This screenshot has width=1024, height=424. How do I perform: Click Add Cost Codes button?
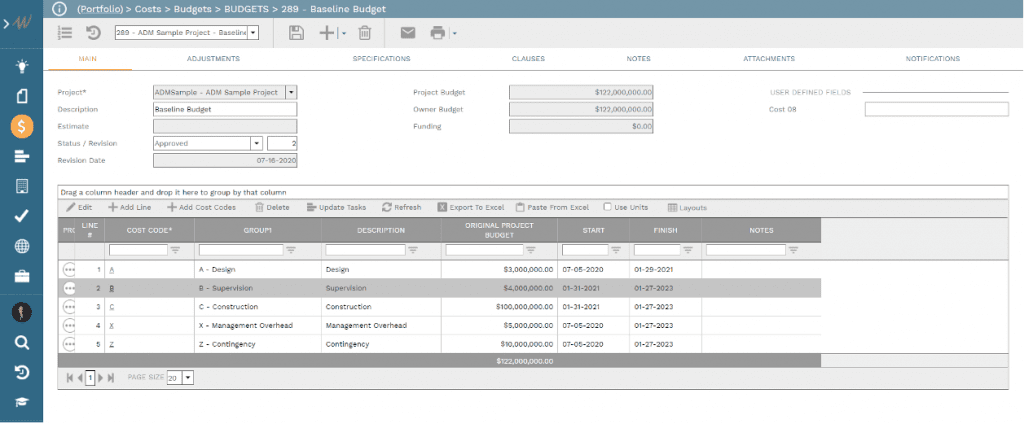[201, 207]
